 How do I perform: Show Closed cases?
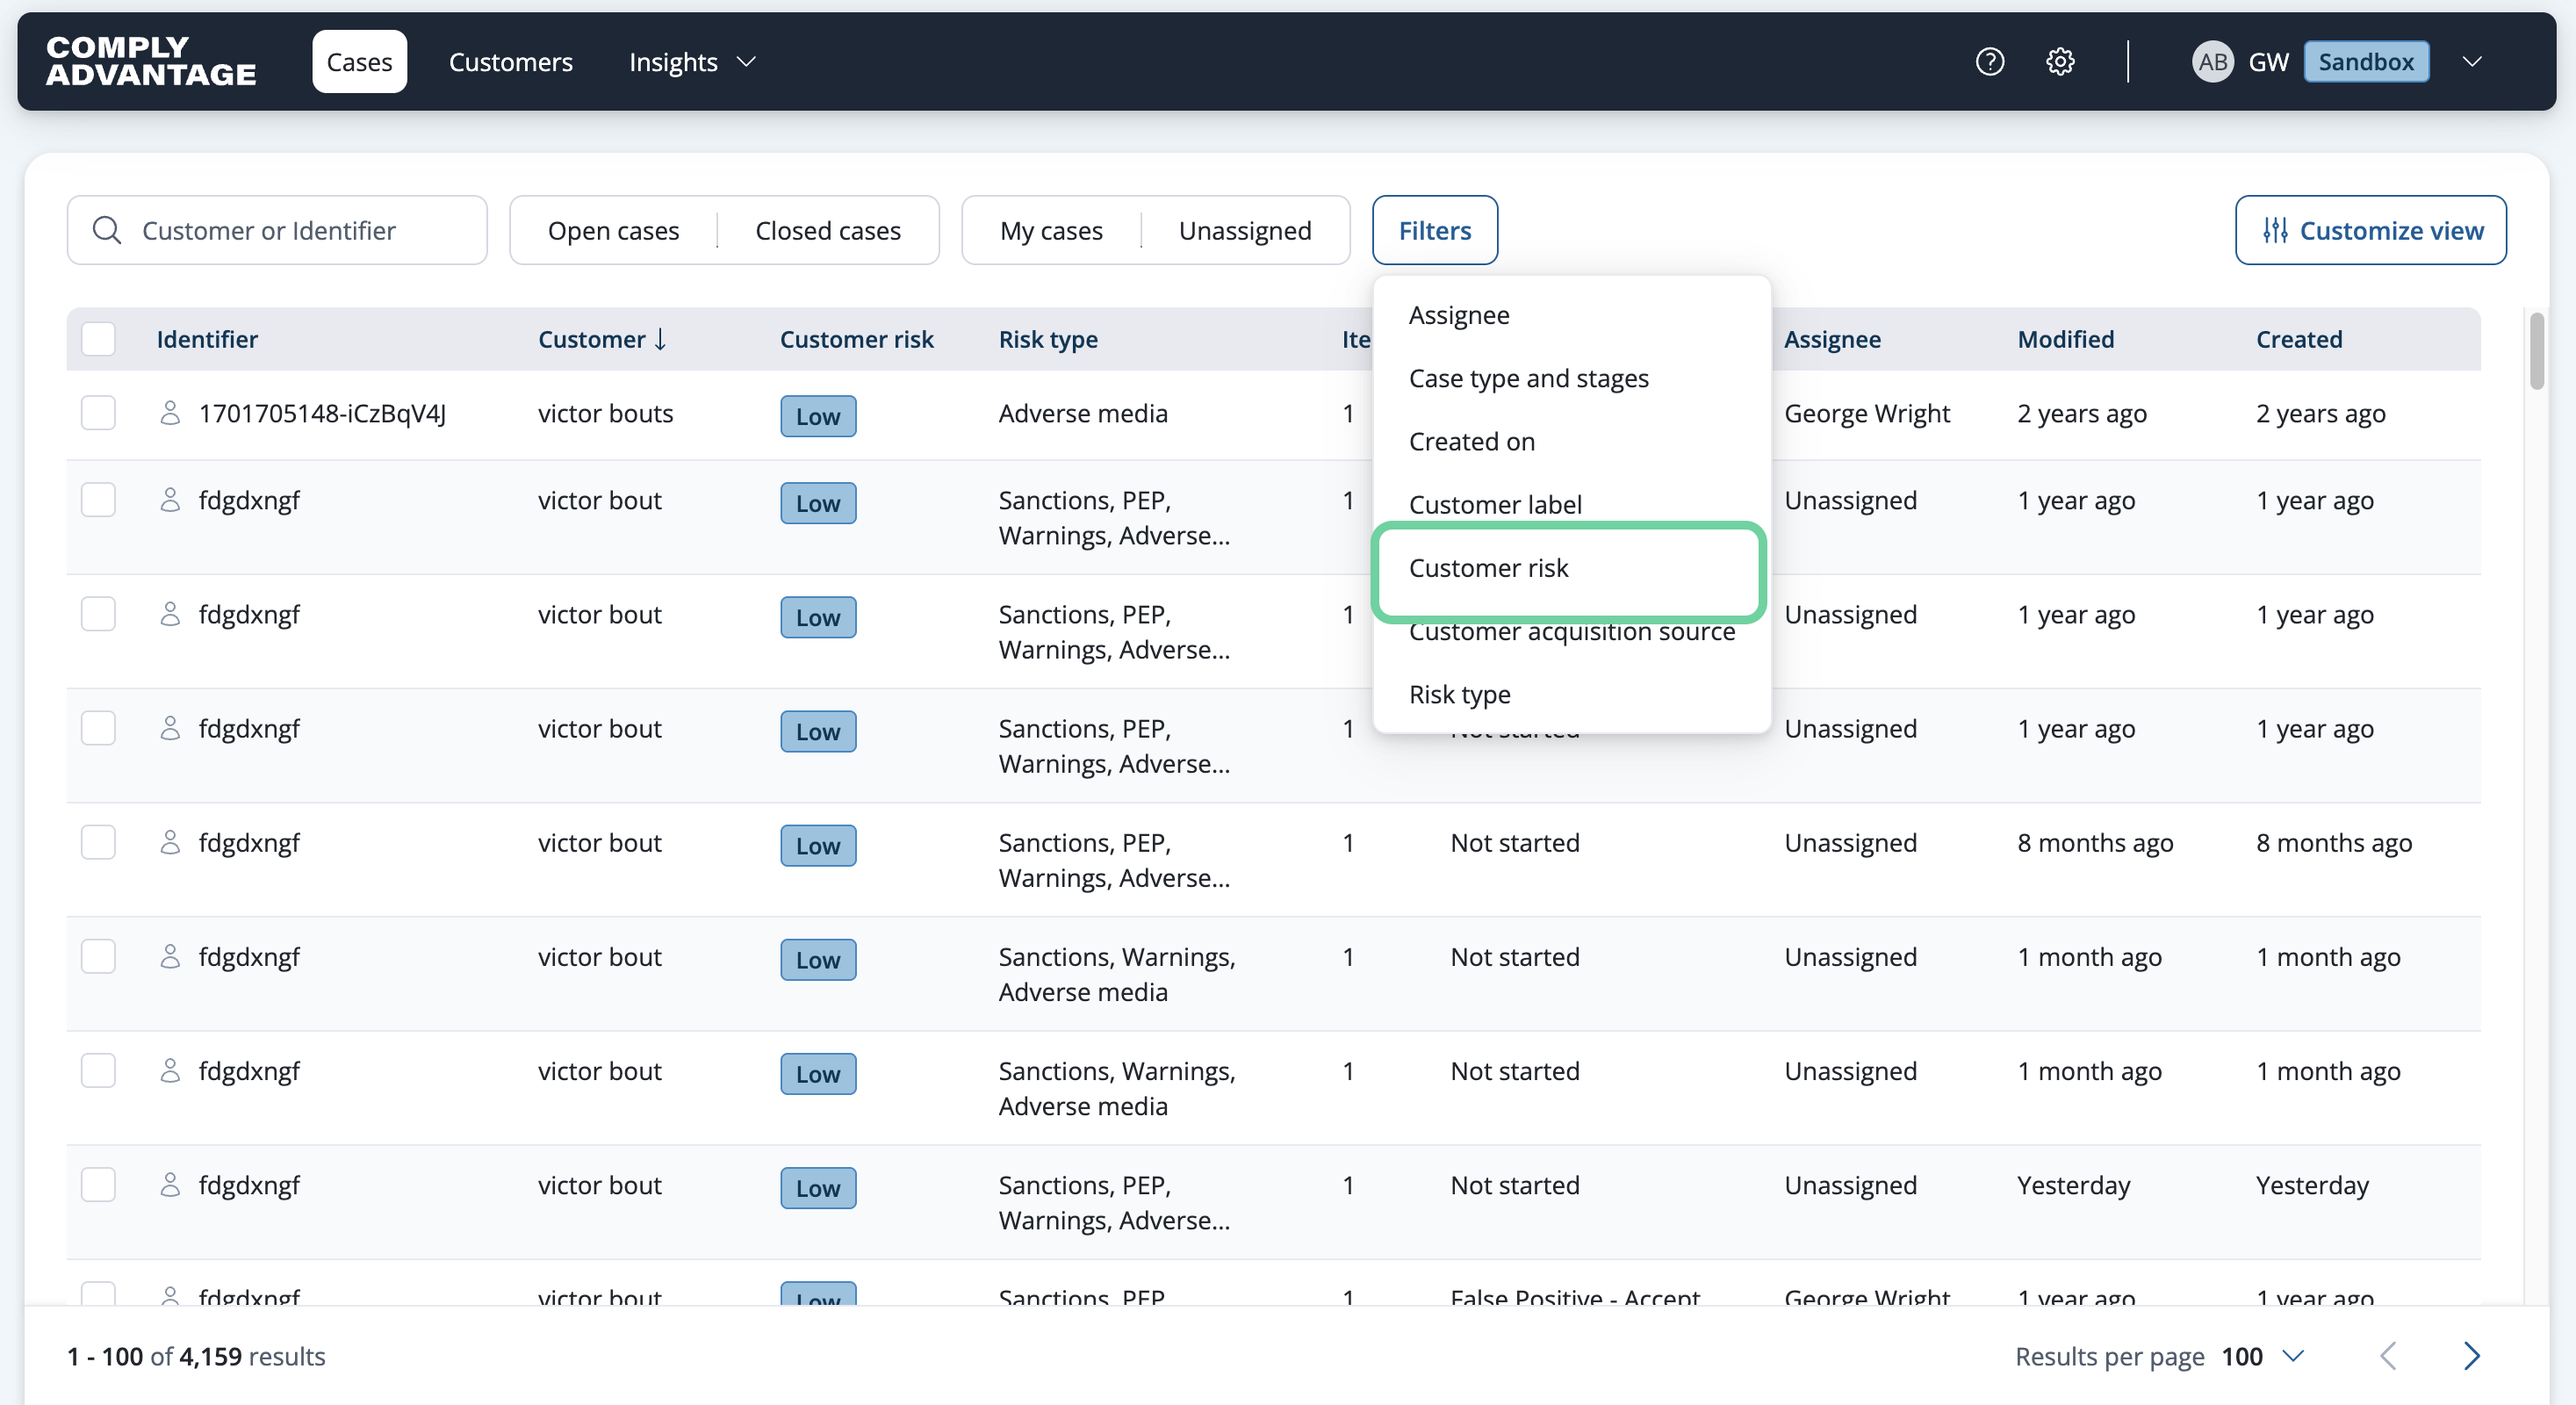click(828, 230)
